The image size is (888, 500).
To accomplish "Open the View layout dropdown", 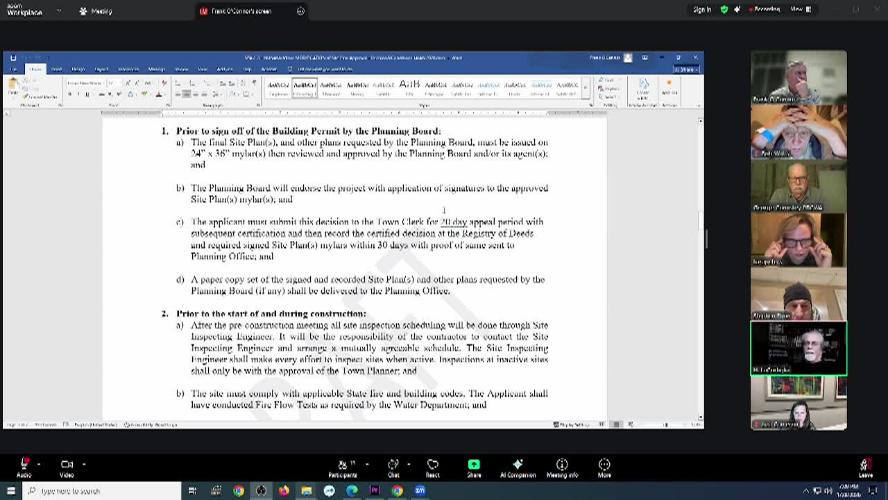I will click(x=799, y=10).
